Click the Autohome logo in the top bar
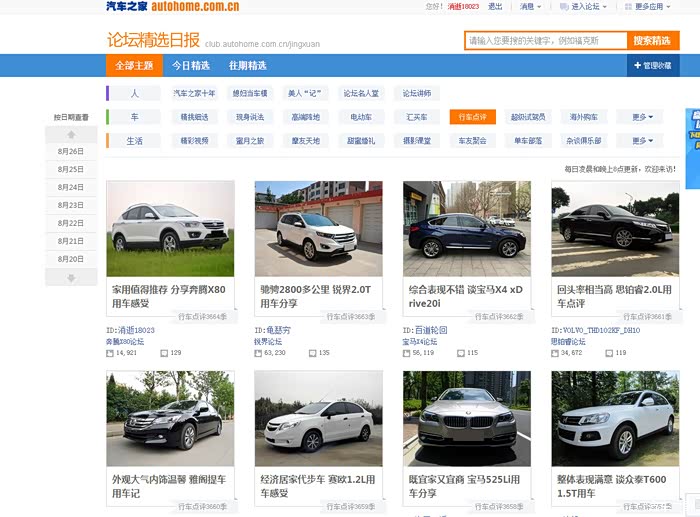The image size is (700, 517). pos(173,7)
